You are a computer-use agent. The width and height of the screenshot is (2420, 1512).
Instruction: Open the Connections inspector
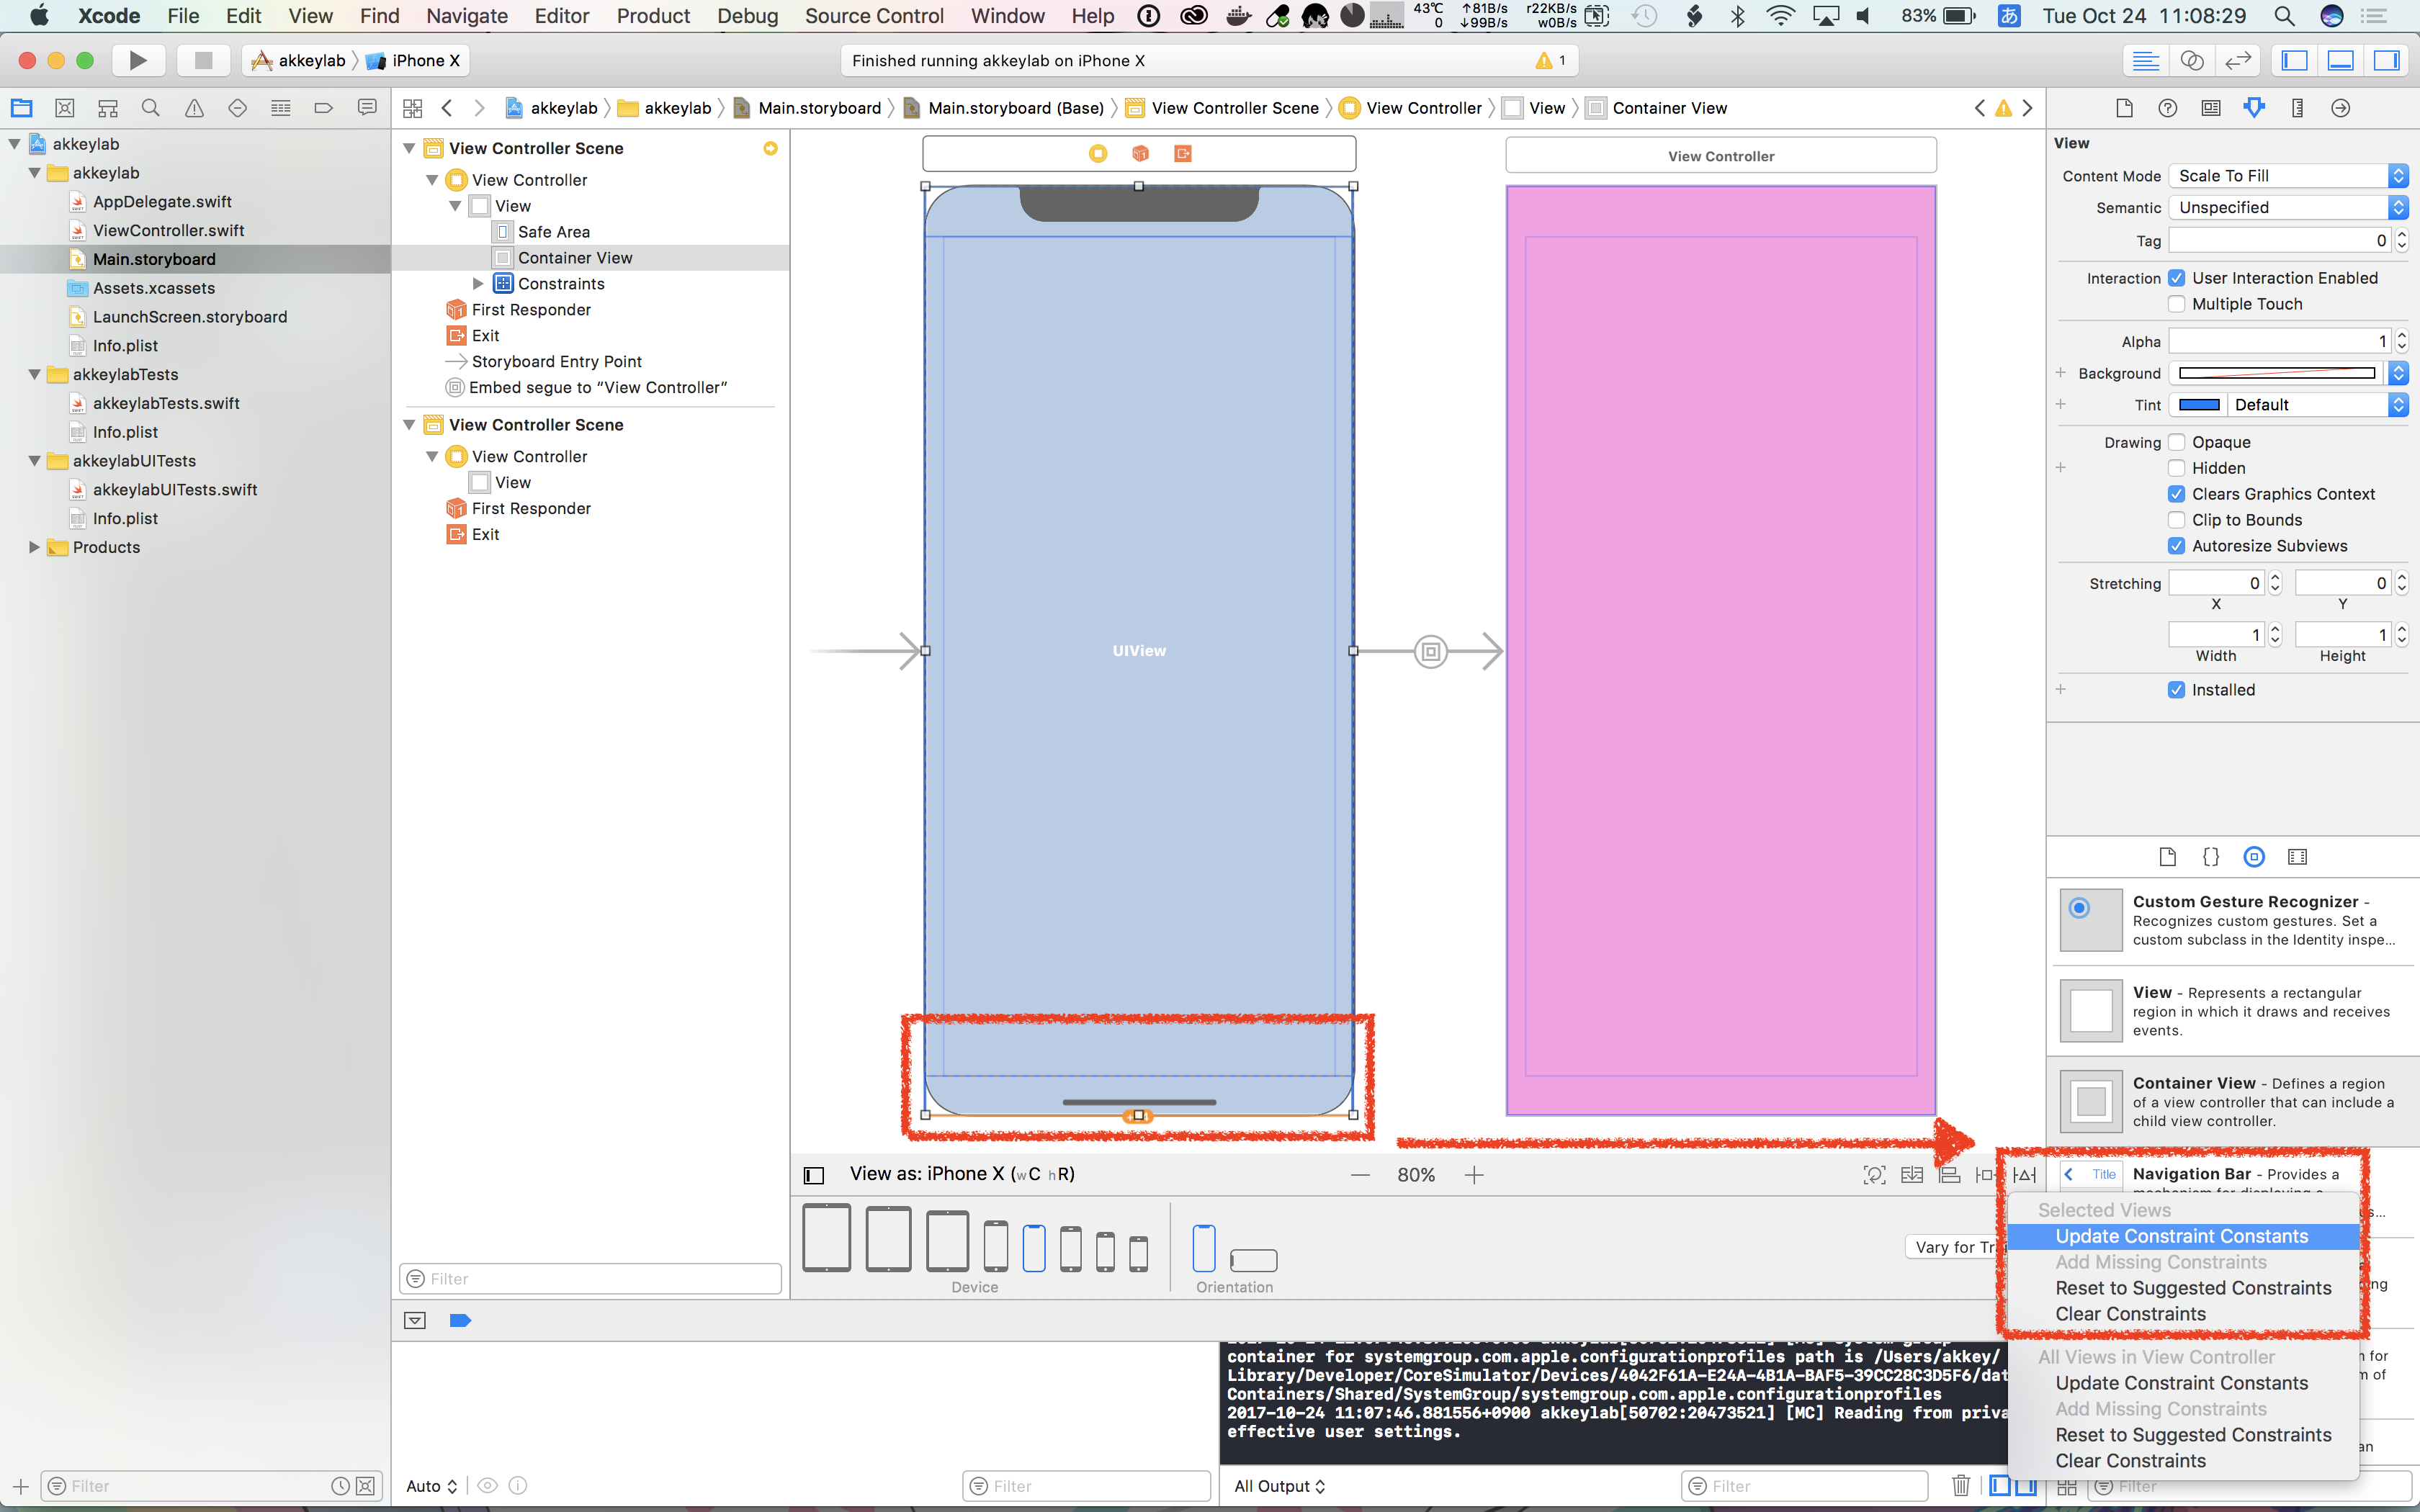pos(2340,108)
